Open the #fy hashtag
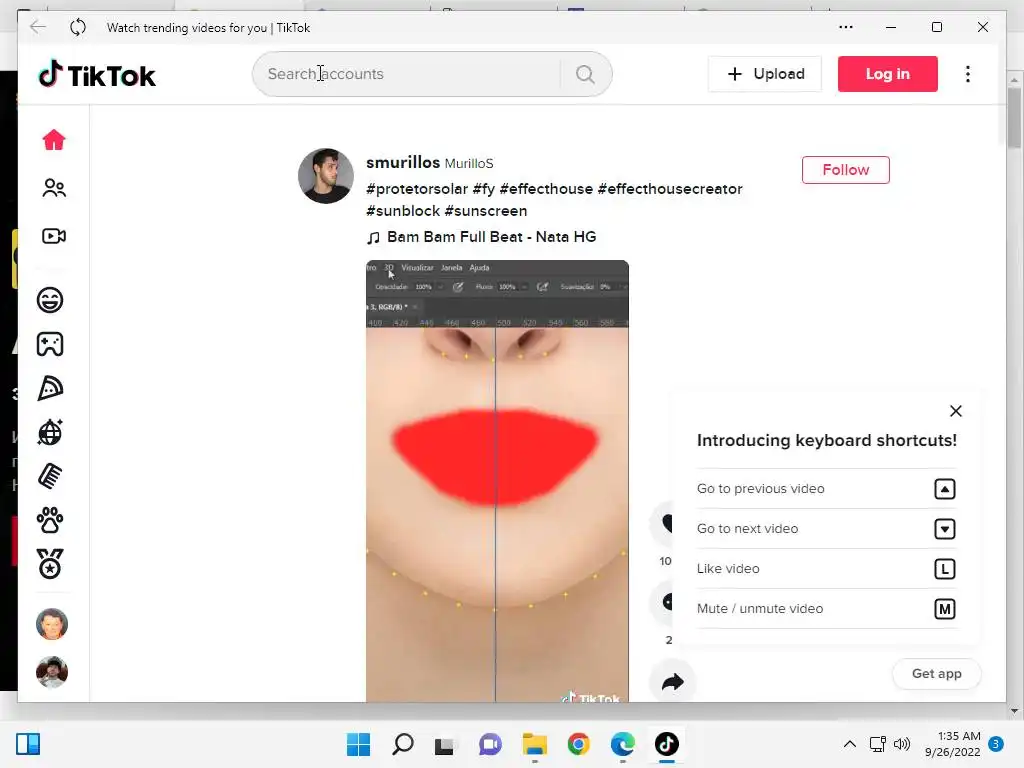Viewport: 1024px width, 768px height. [x=484, y=189]
